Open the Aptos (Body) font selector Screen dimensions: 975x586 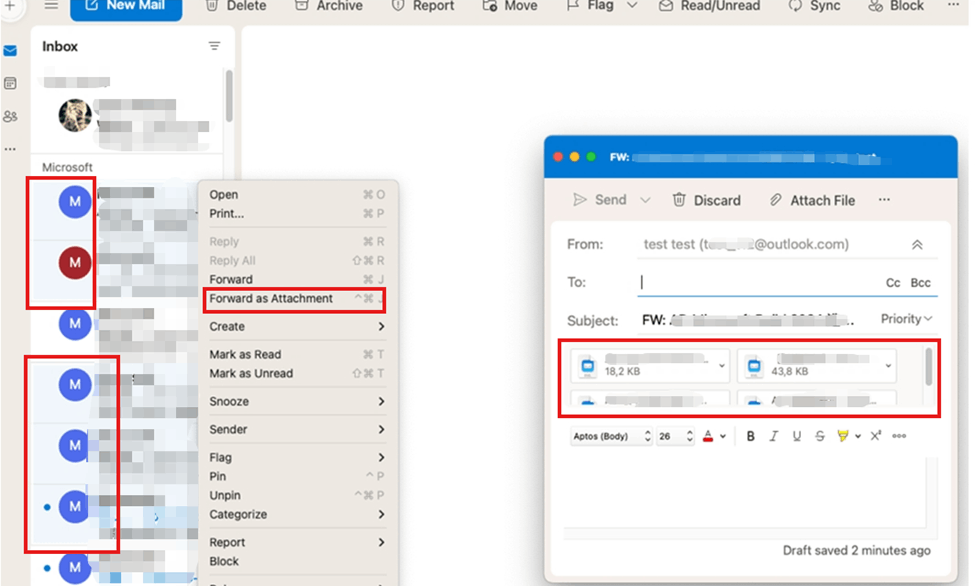(611, 436)
